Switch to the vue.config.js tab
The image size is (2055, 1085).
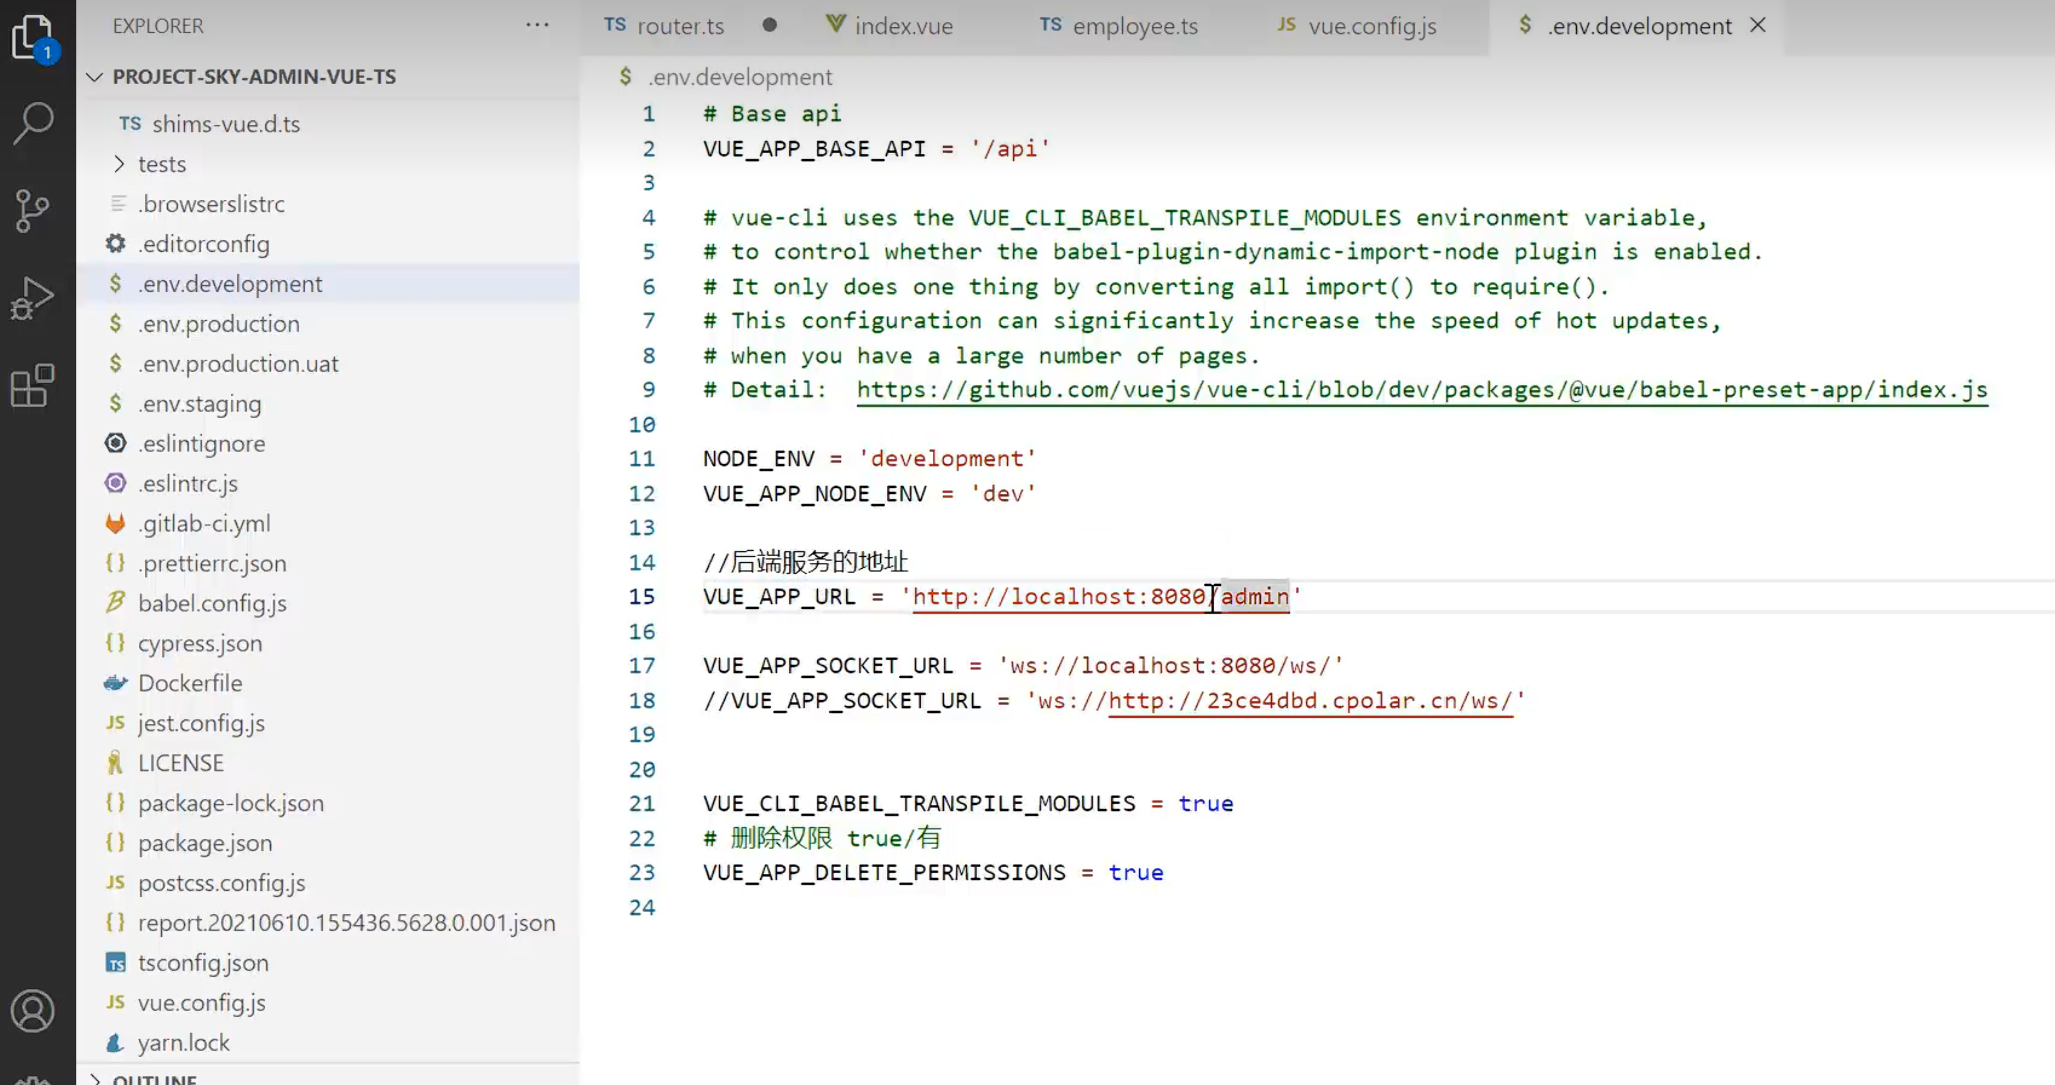(x=1371, y=26)
